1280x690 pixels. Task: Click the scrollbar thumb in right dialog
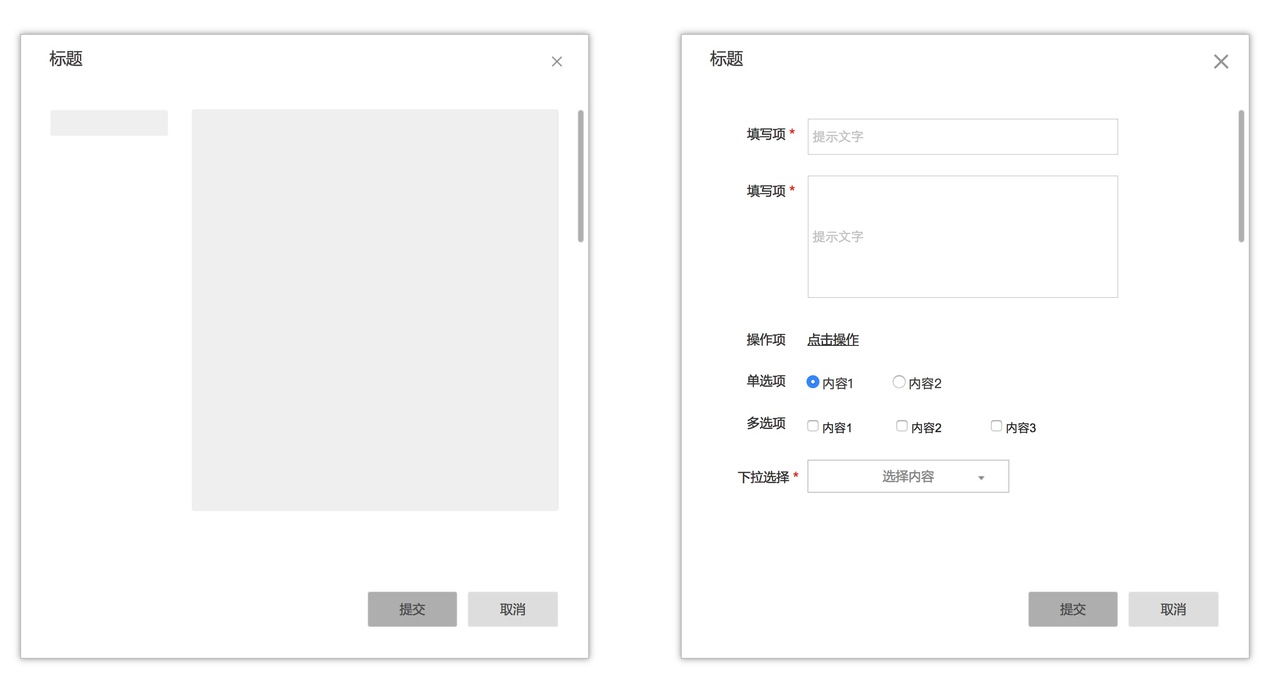[1241, 176]
